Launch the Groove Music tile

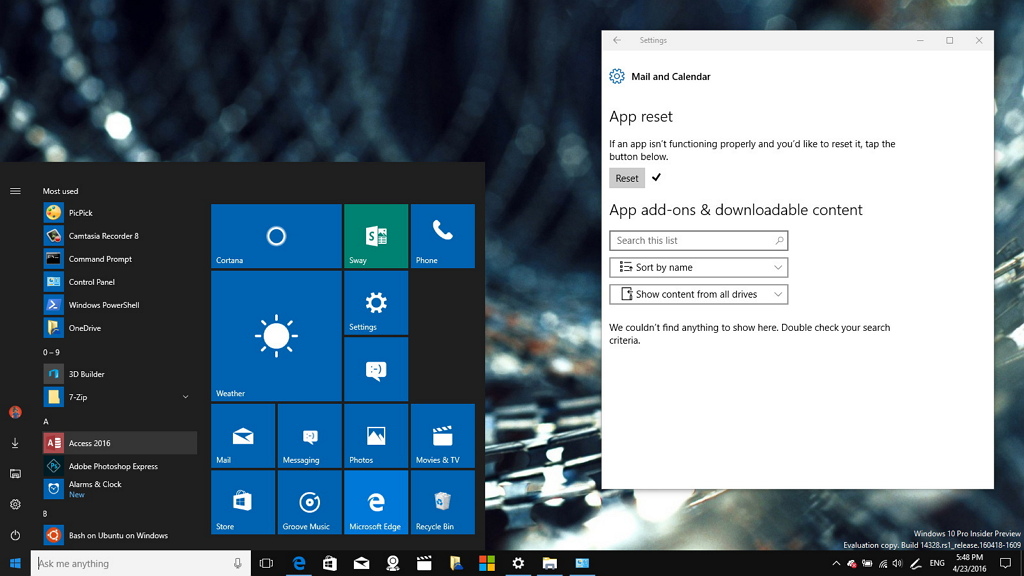coord(310,502)
